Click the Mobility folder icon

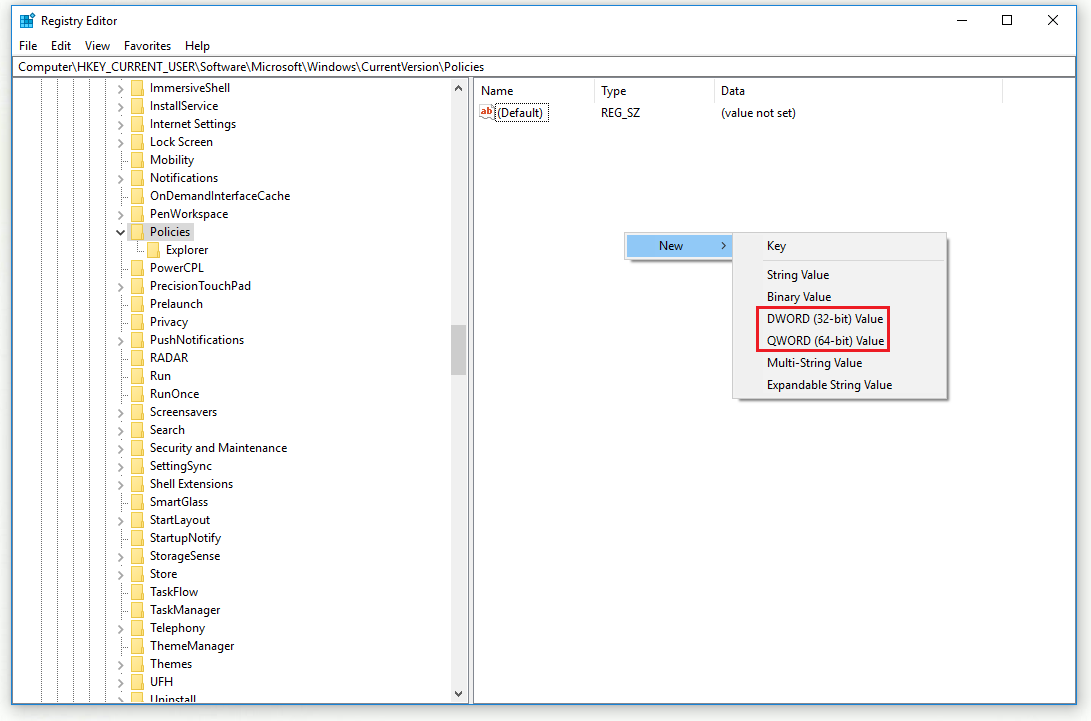[137, 160]
